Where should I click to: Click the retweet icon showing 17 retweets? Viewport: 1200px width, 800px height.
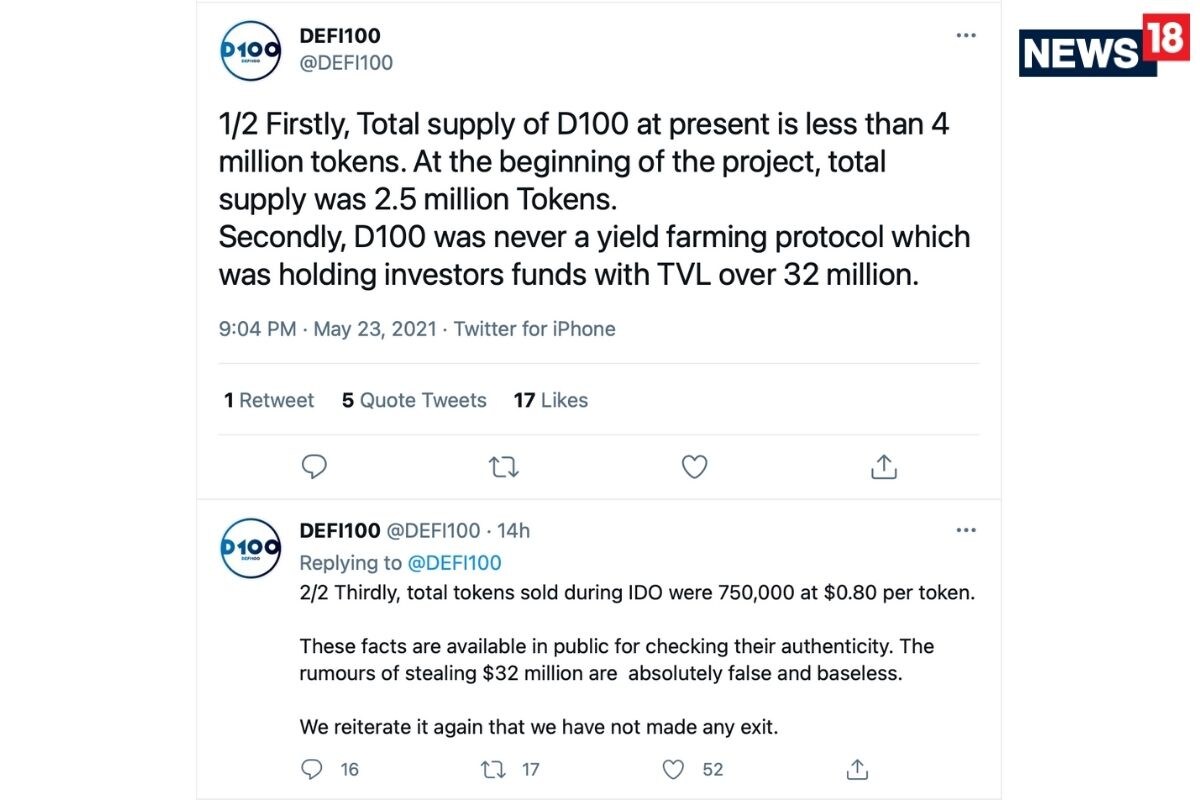pyautogui.click(x=491, y=769)
